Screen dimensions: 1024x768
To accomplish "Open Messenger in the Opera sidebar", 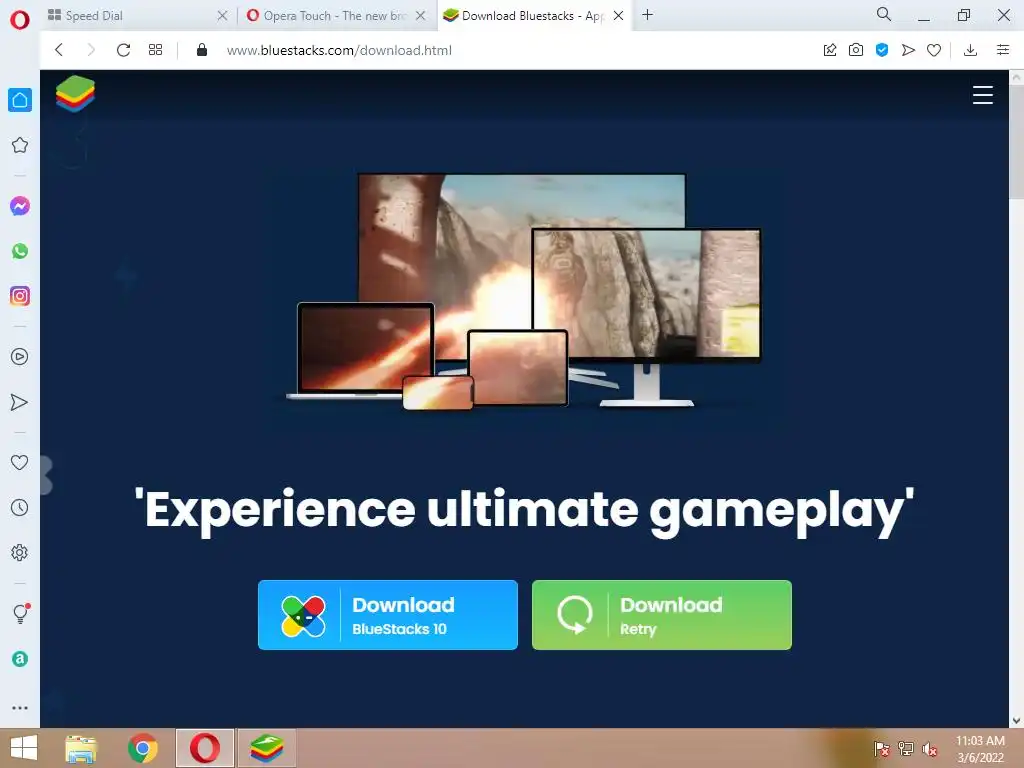I will tap(20, 206).
